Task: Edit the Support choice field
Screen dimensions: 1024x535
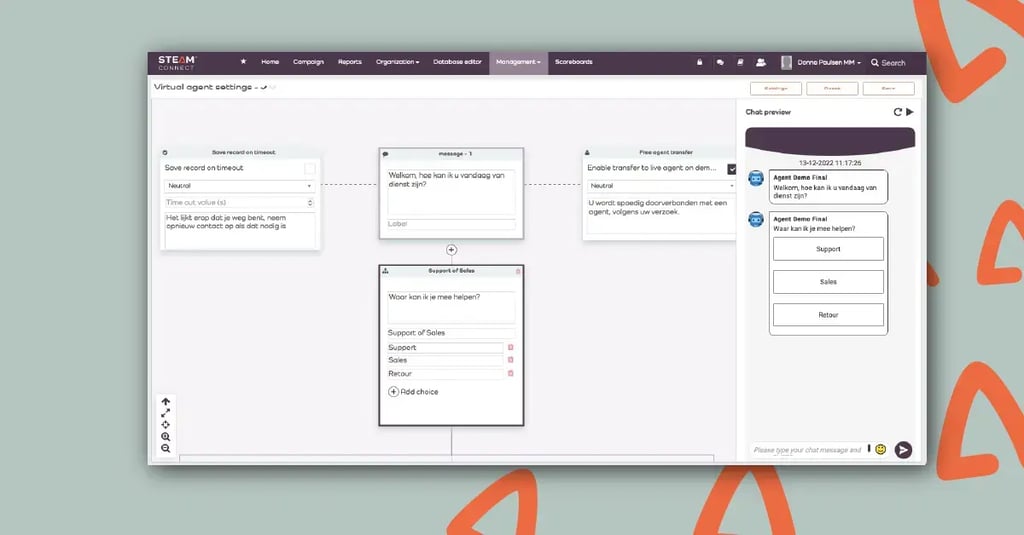Action: 445,348
